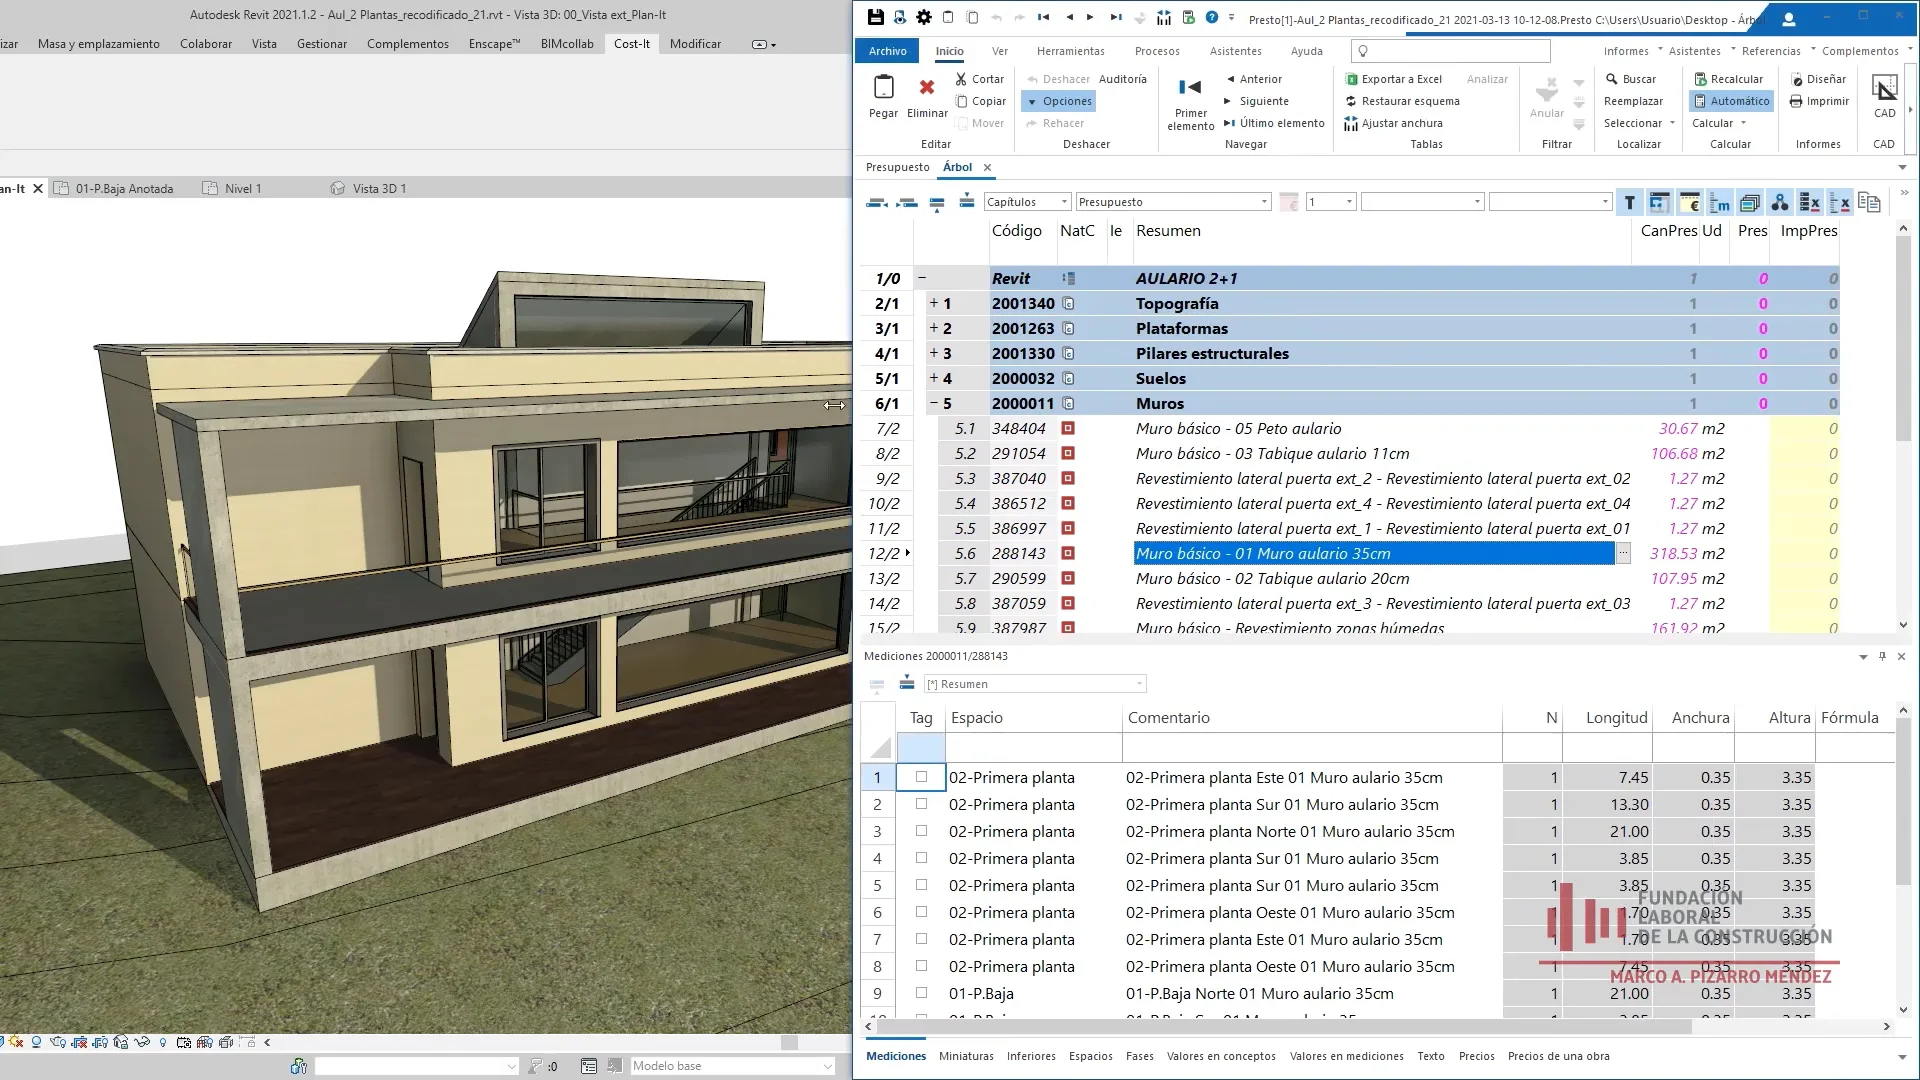Open the Capítulos dropdown

pyautogui.click(x=1027, y=202)
